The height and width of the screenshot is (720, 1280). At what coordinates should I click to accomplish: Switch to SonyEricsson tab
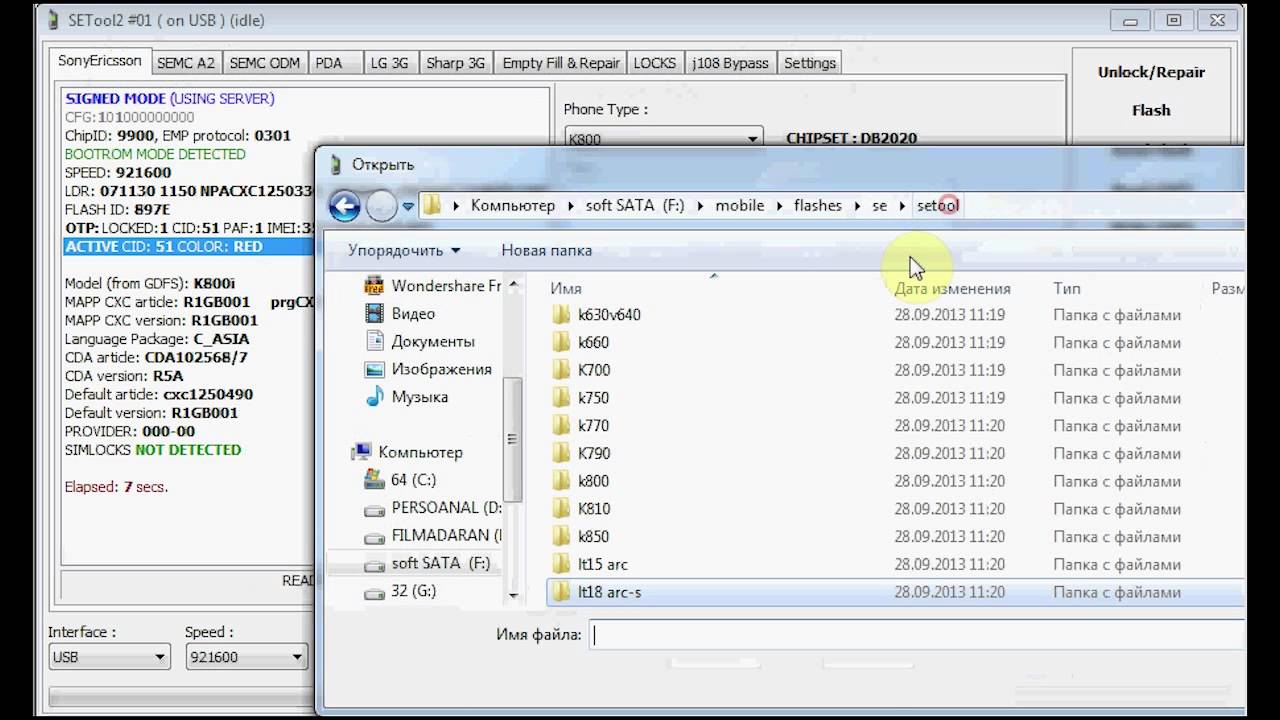tap(100, 61)
